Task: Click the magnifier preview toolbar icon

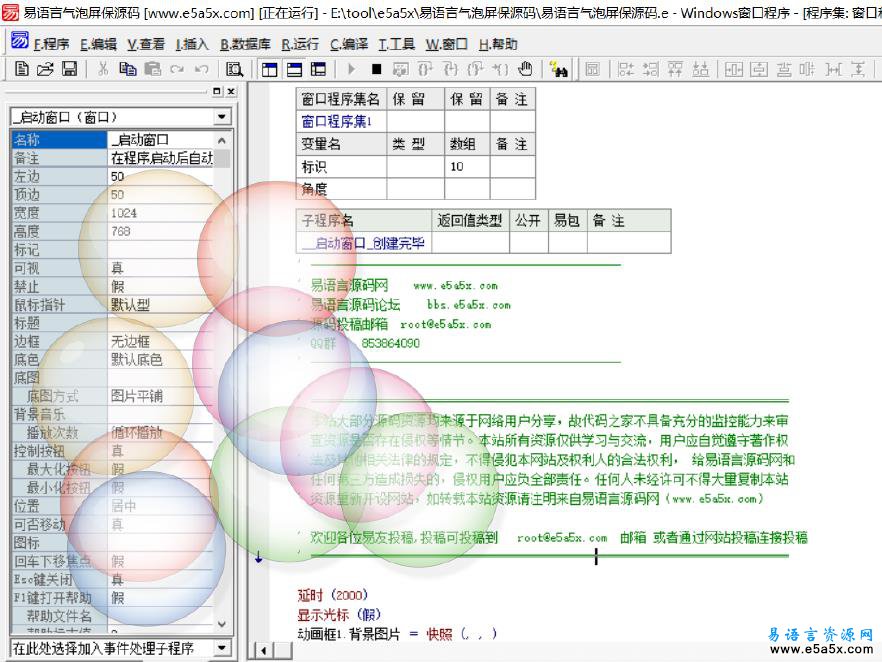Action: 234,69
